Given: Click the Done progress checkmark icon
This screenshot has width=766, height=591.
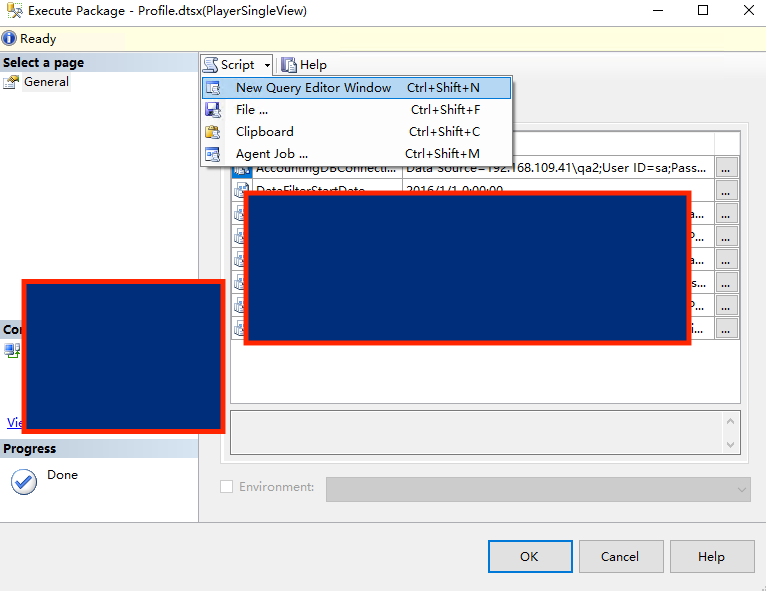Looking at the screenshot, I should coord(23,482).
